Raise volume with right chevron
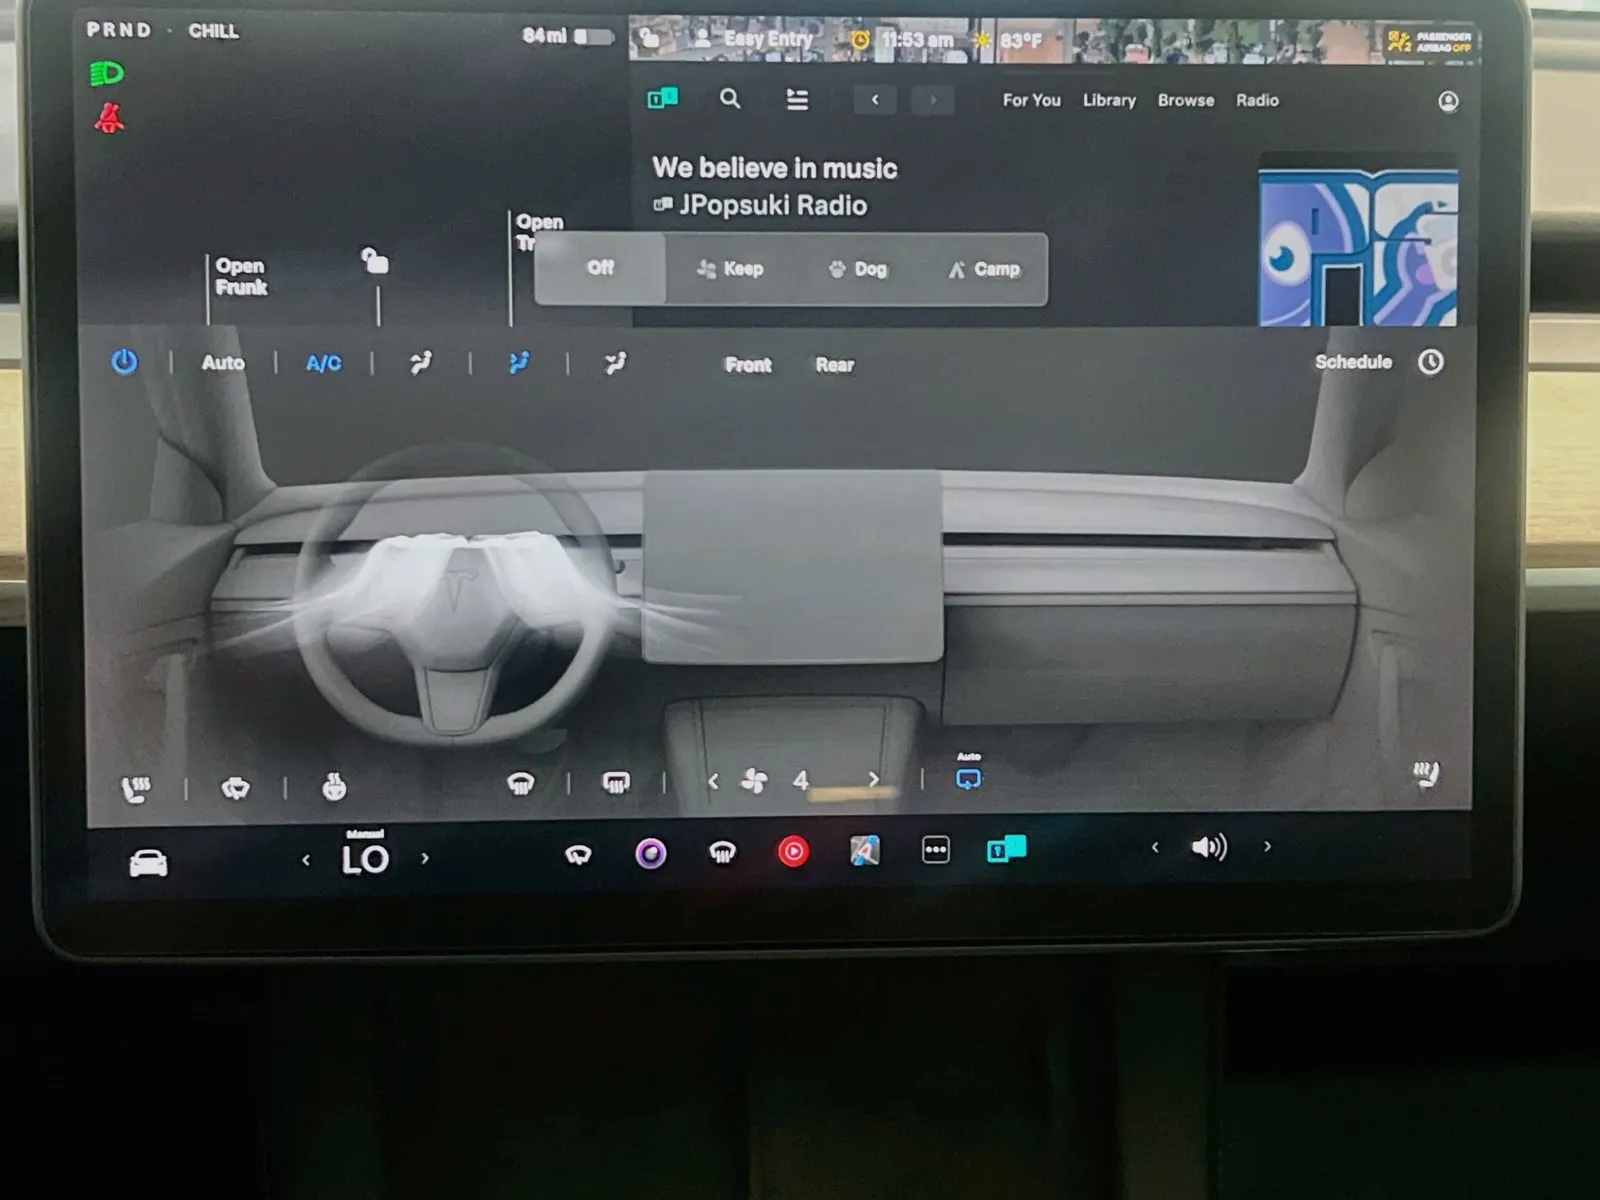The image size is (1600, 1200). (x=1267, y=847)
